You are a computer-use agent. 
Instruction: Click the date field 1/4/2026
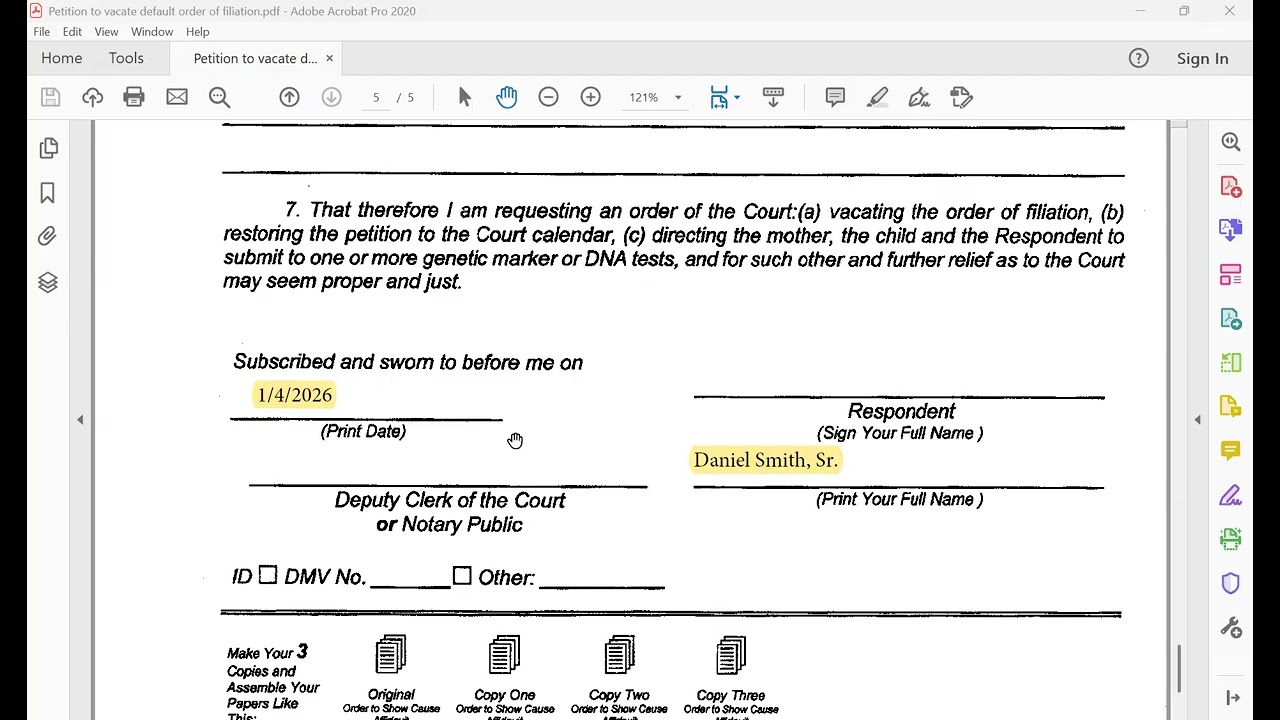pos(295,395)
